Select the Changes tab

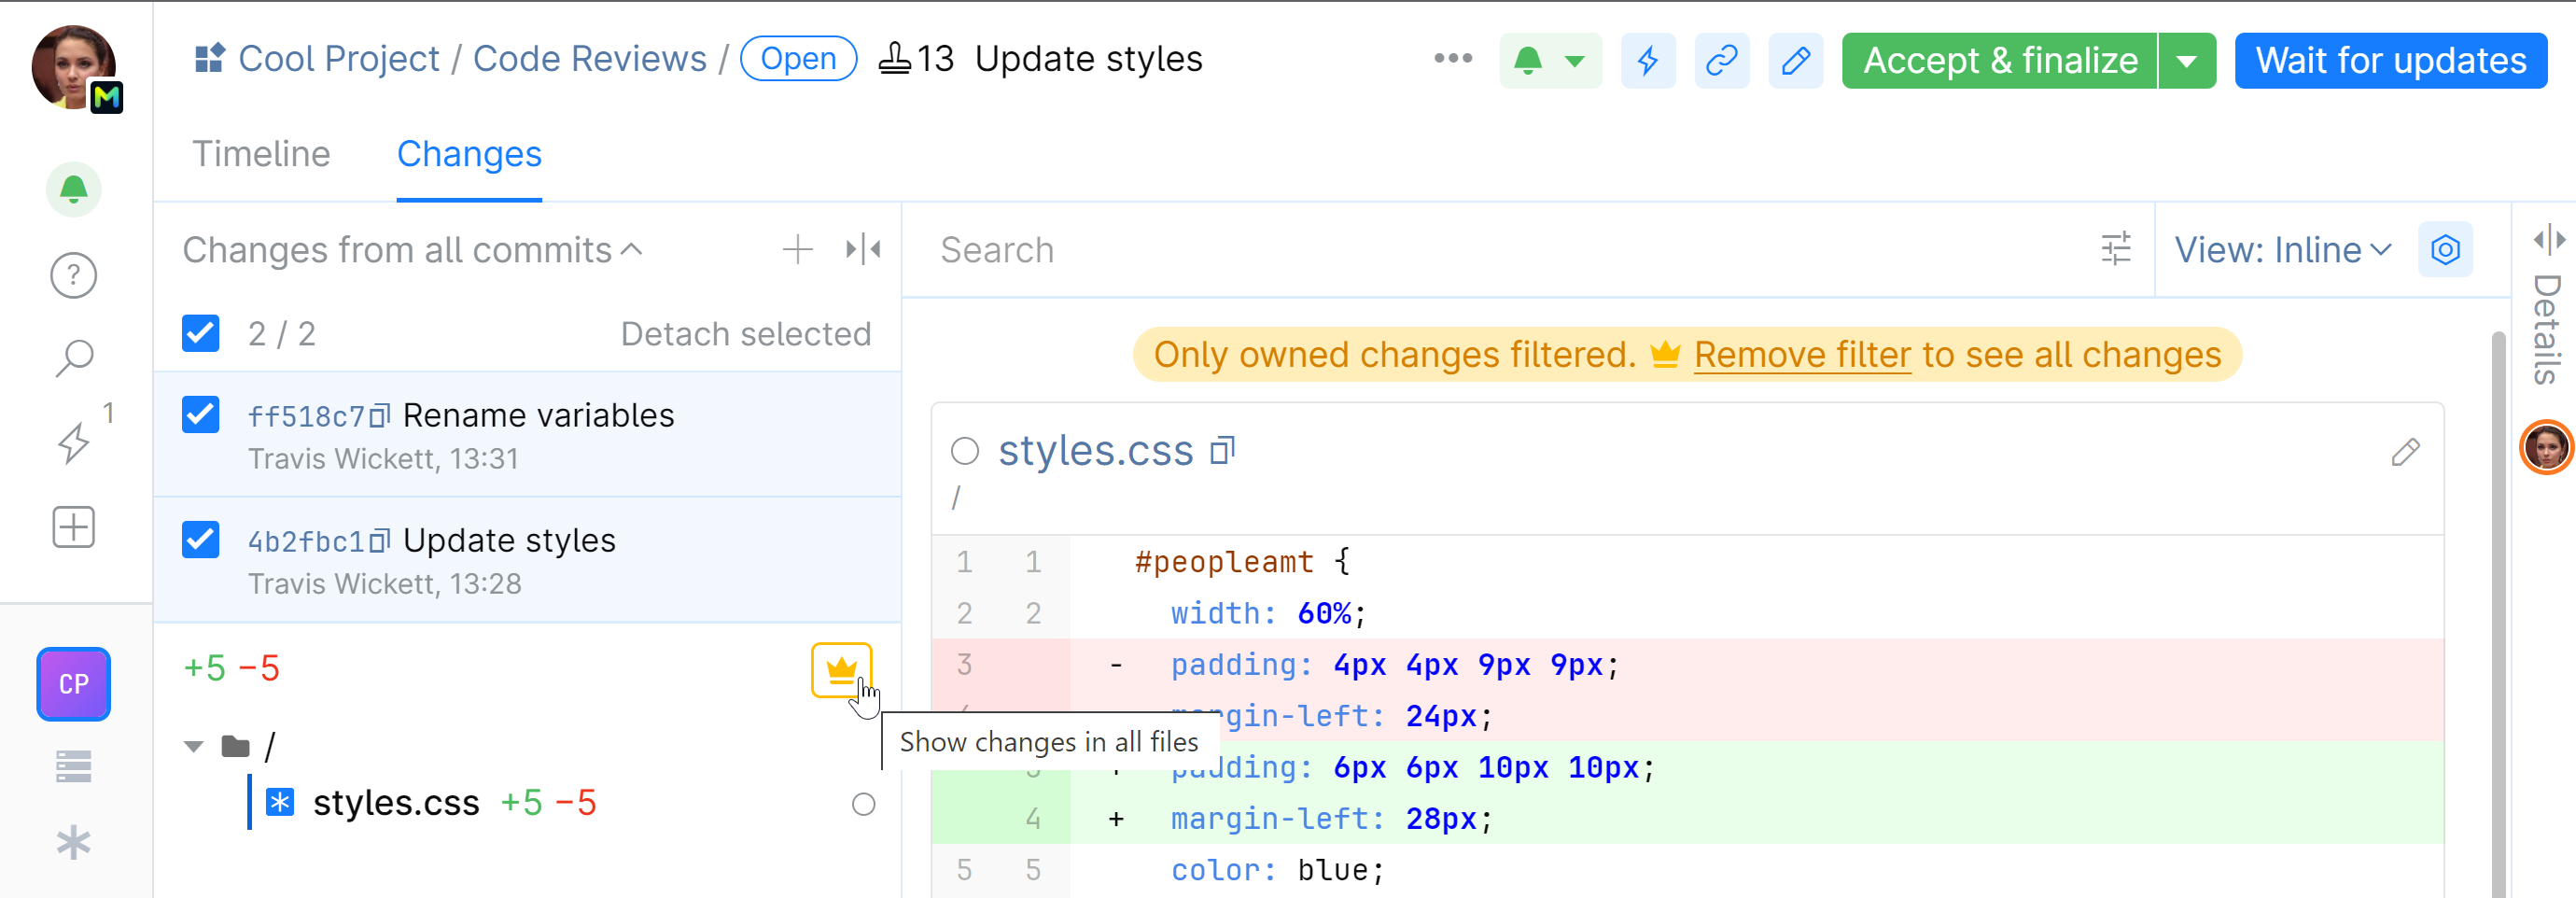pyautogui.click(x=469, y=154)
